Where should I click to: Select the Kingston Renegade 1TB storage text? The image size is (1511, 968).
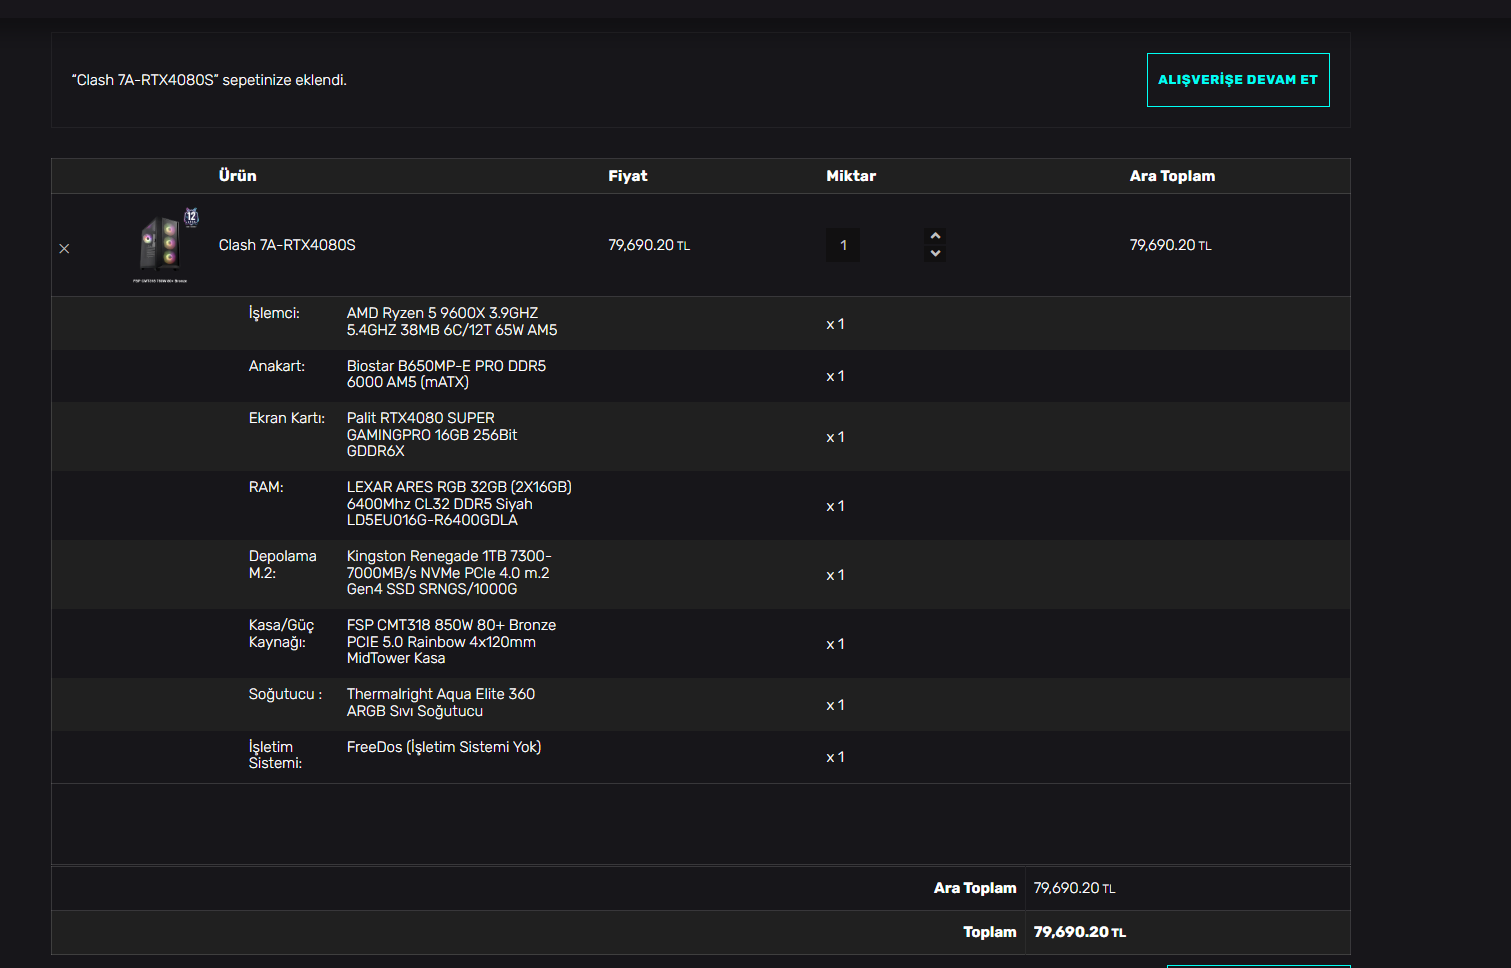(x=449, y=573)
